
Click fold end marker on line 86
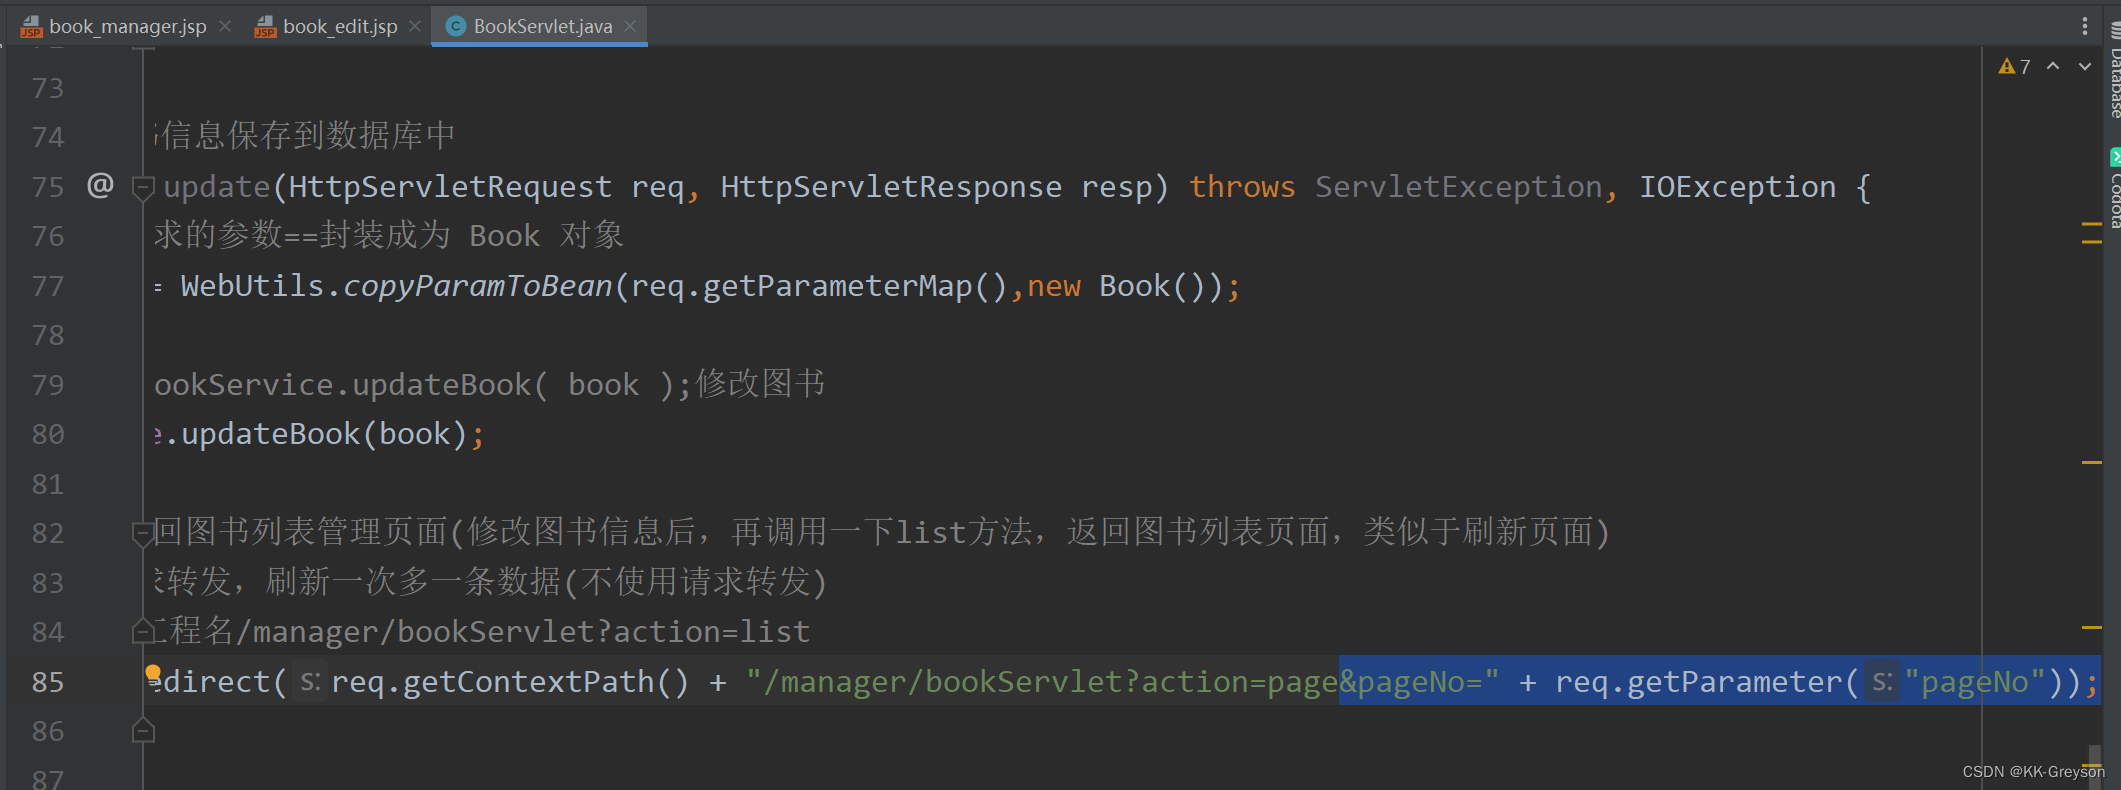[143, 731]
